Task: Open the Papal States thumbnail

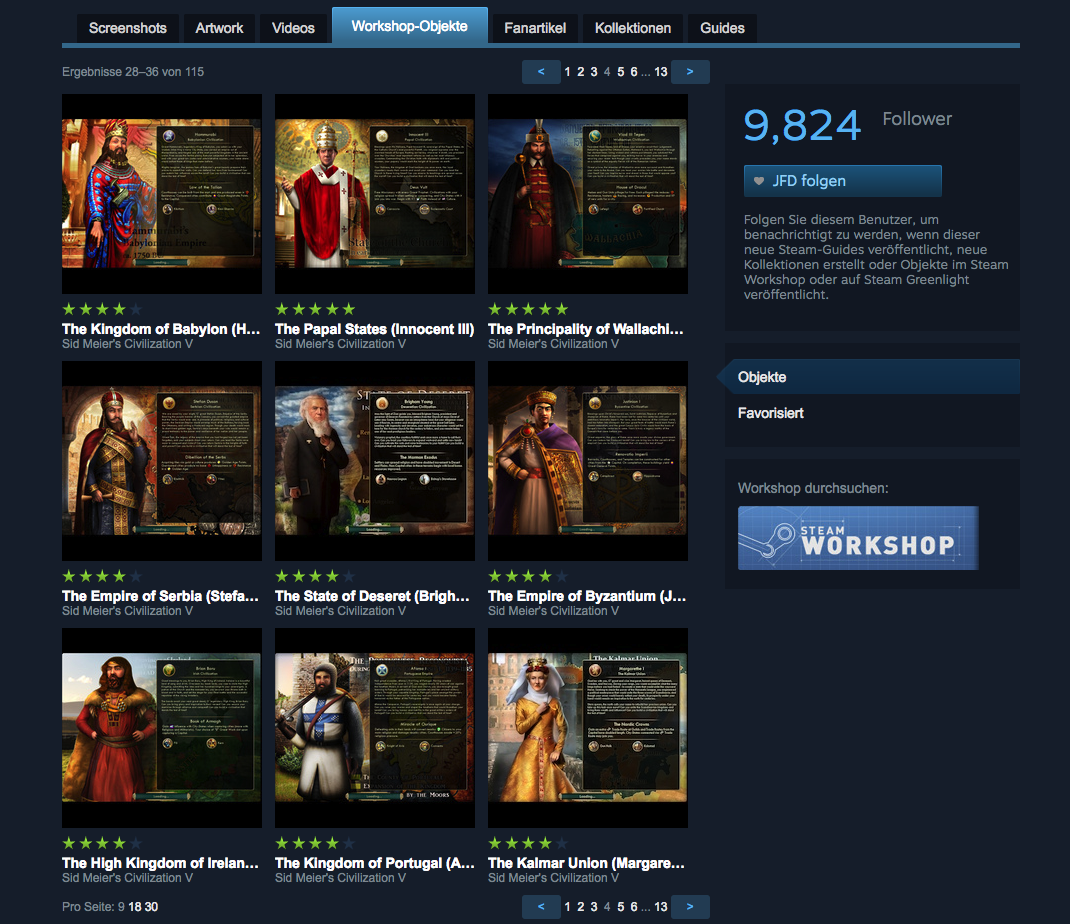Action: [x=375, y=194]
